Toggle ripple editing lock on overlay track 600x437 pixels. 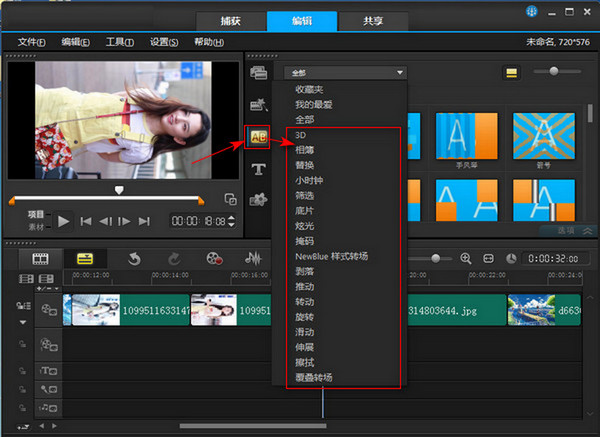pyautogui.click(x=23, y=344)
